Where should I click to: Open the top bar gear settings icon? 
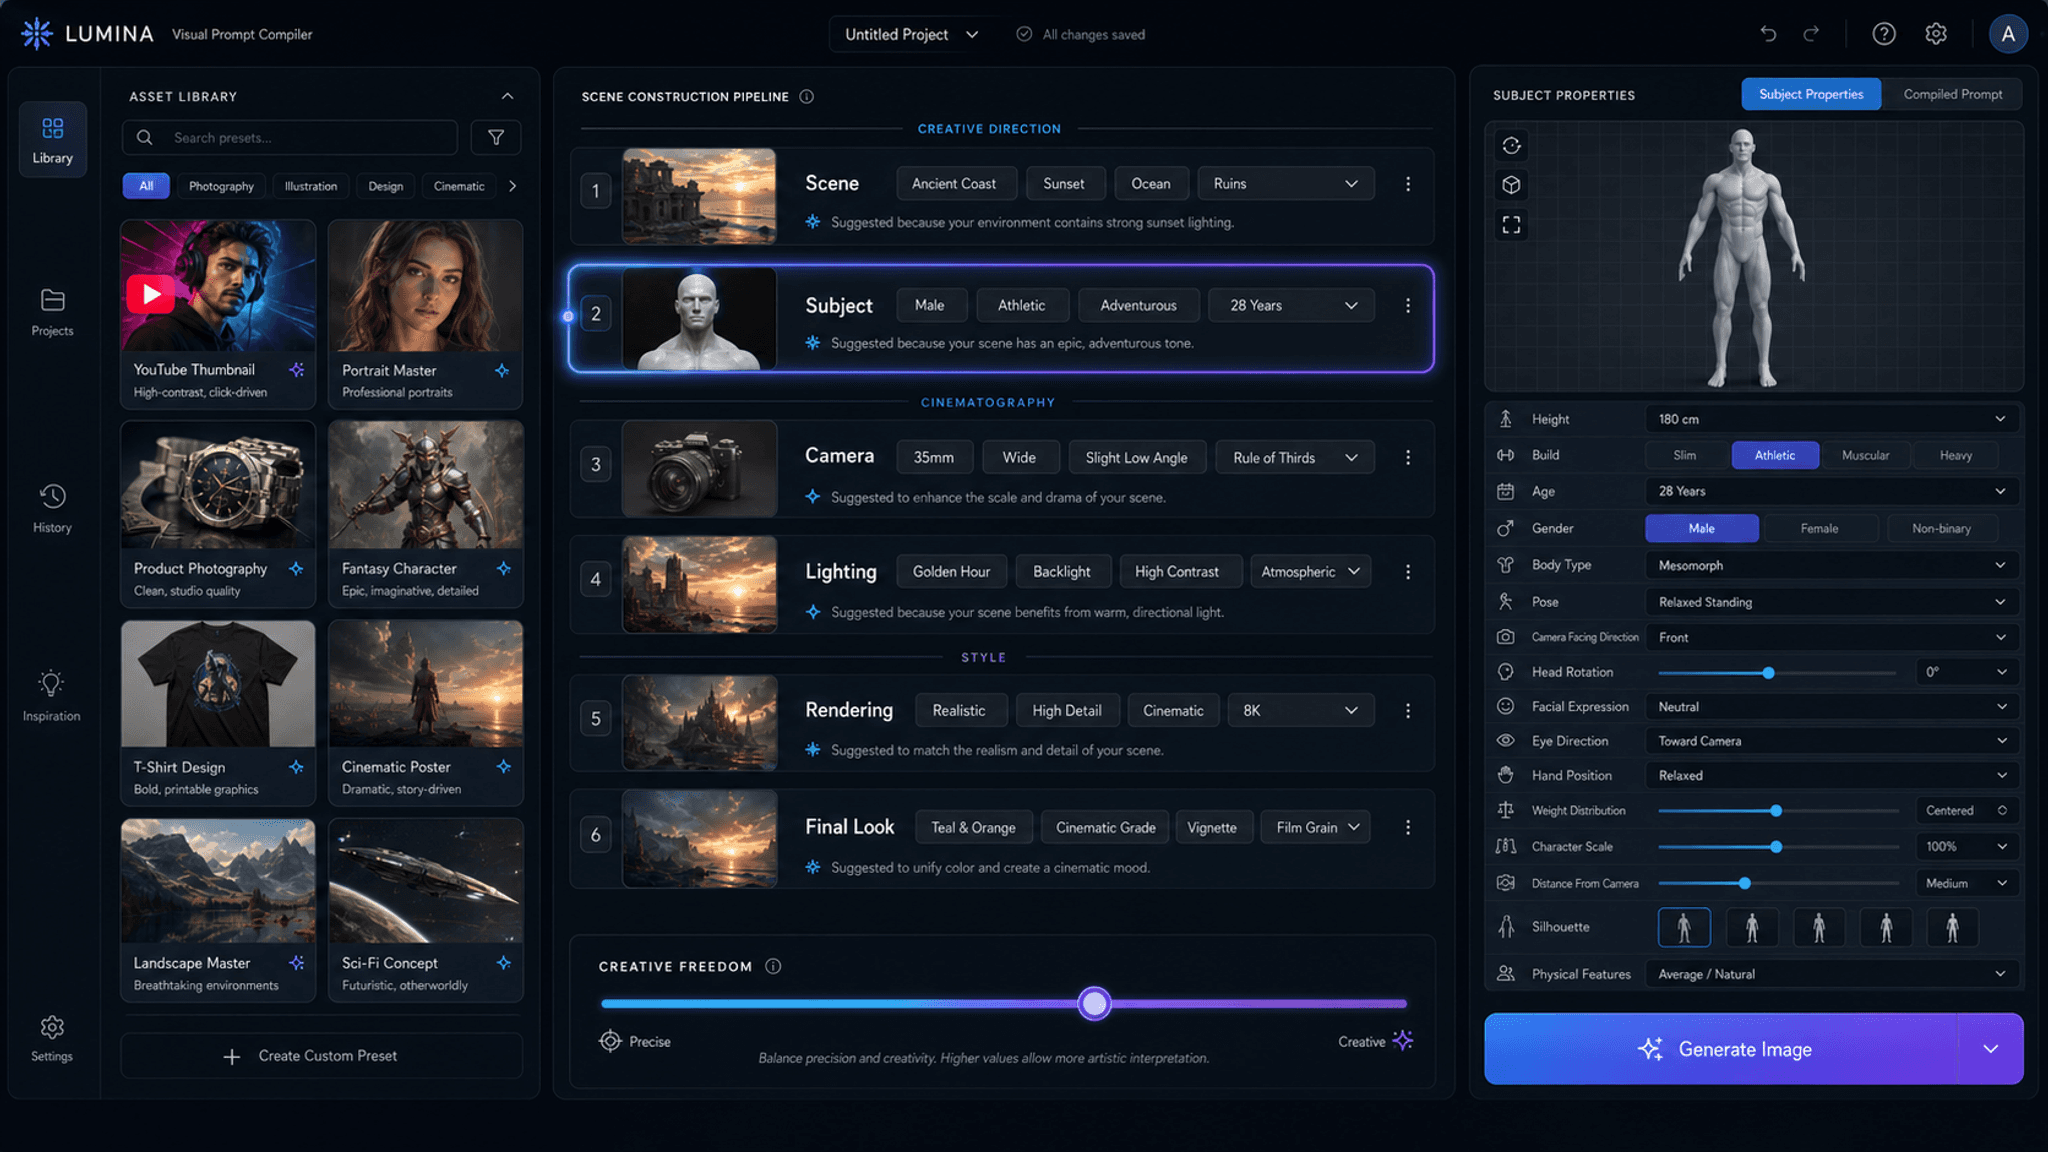point(1936,34)
